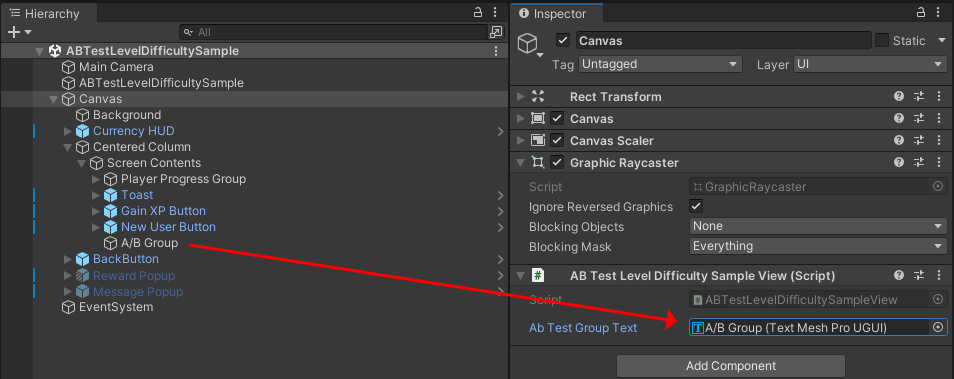The width and height of the screenshot is (954, 379).
Task: Disable Graphic Raycaster component checkbox
Action: pyautogui.click(x=557, y=162)
